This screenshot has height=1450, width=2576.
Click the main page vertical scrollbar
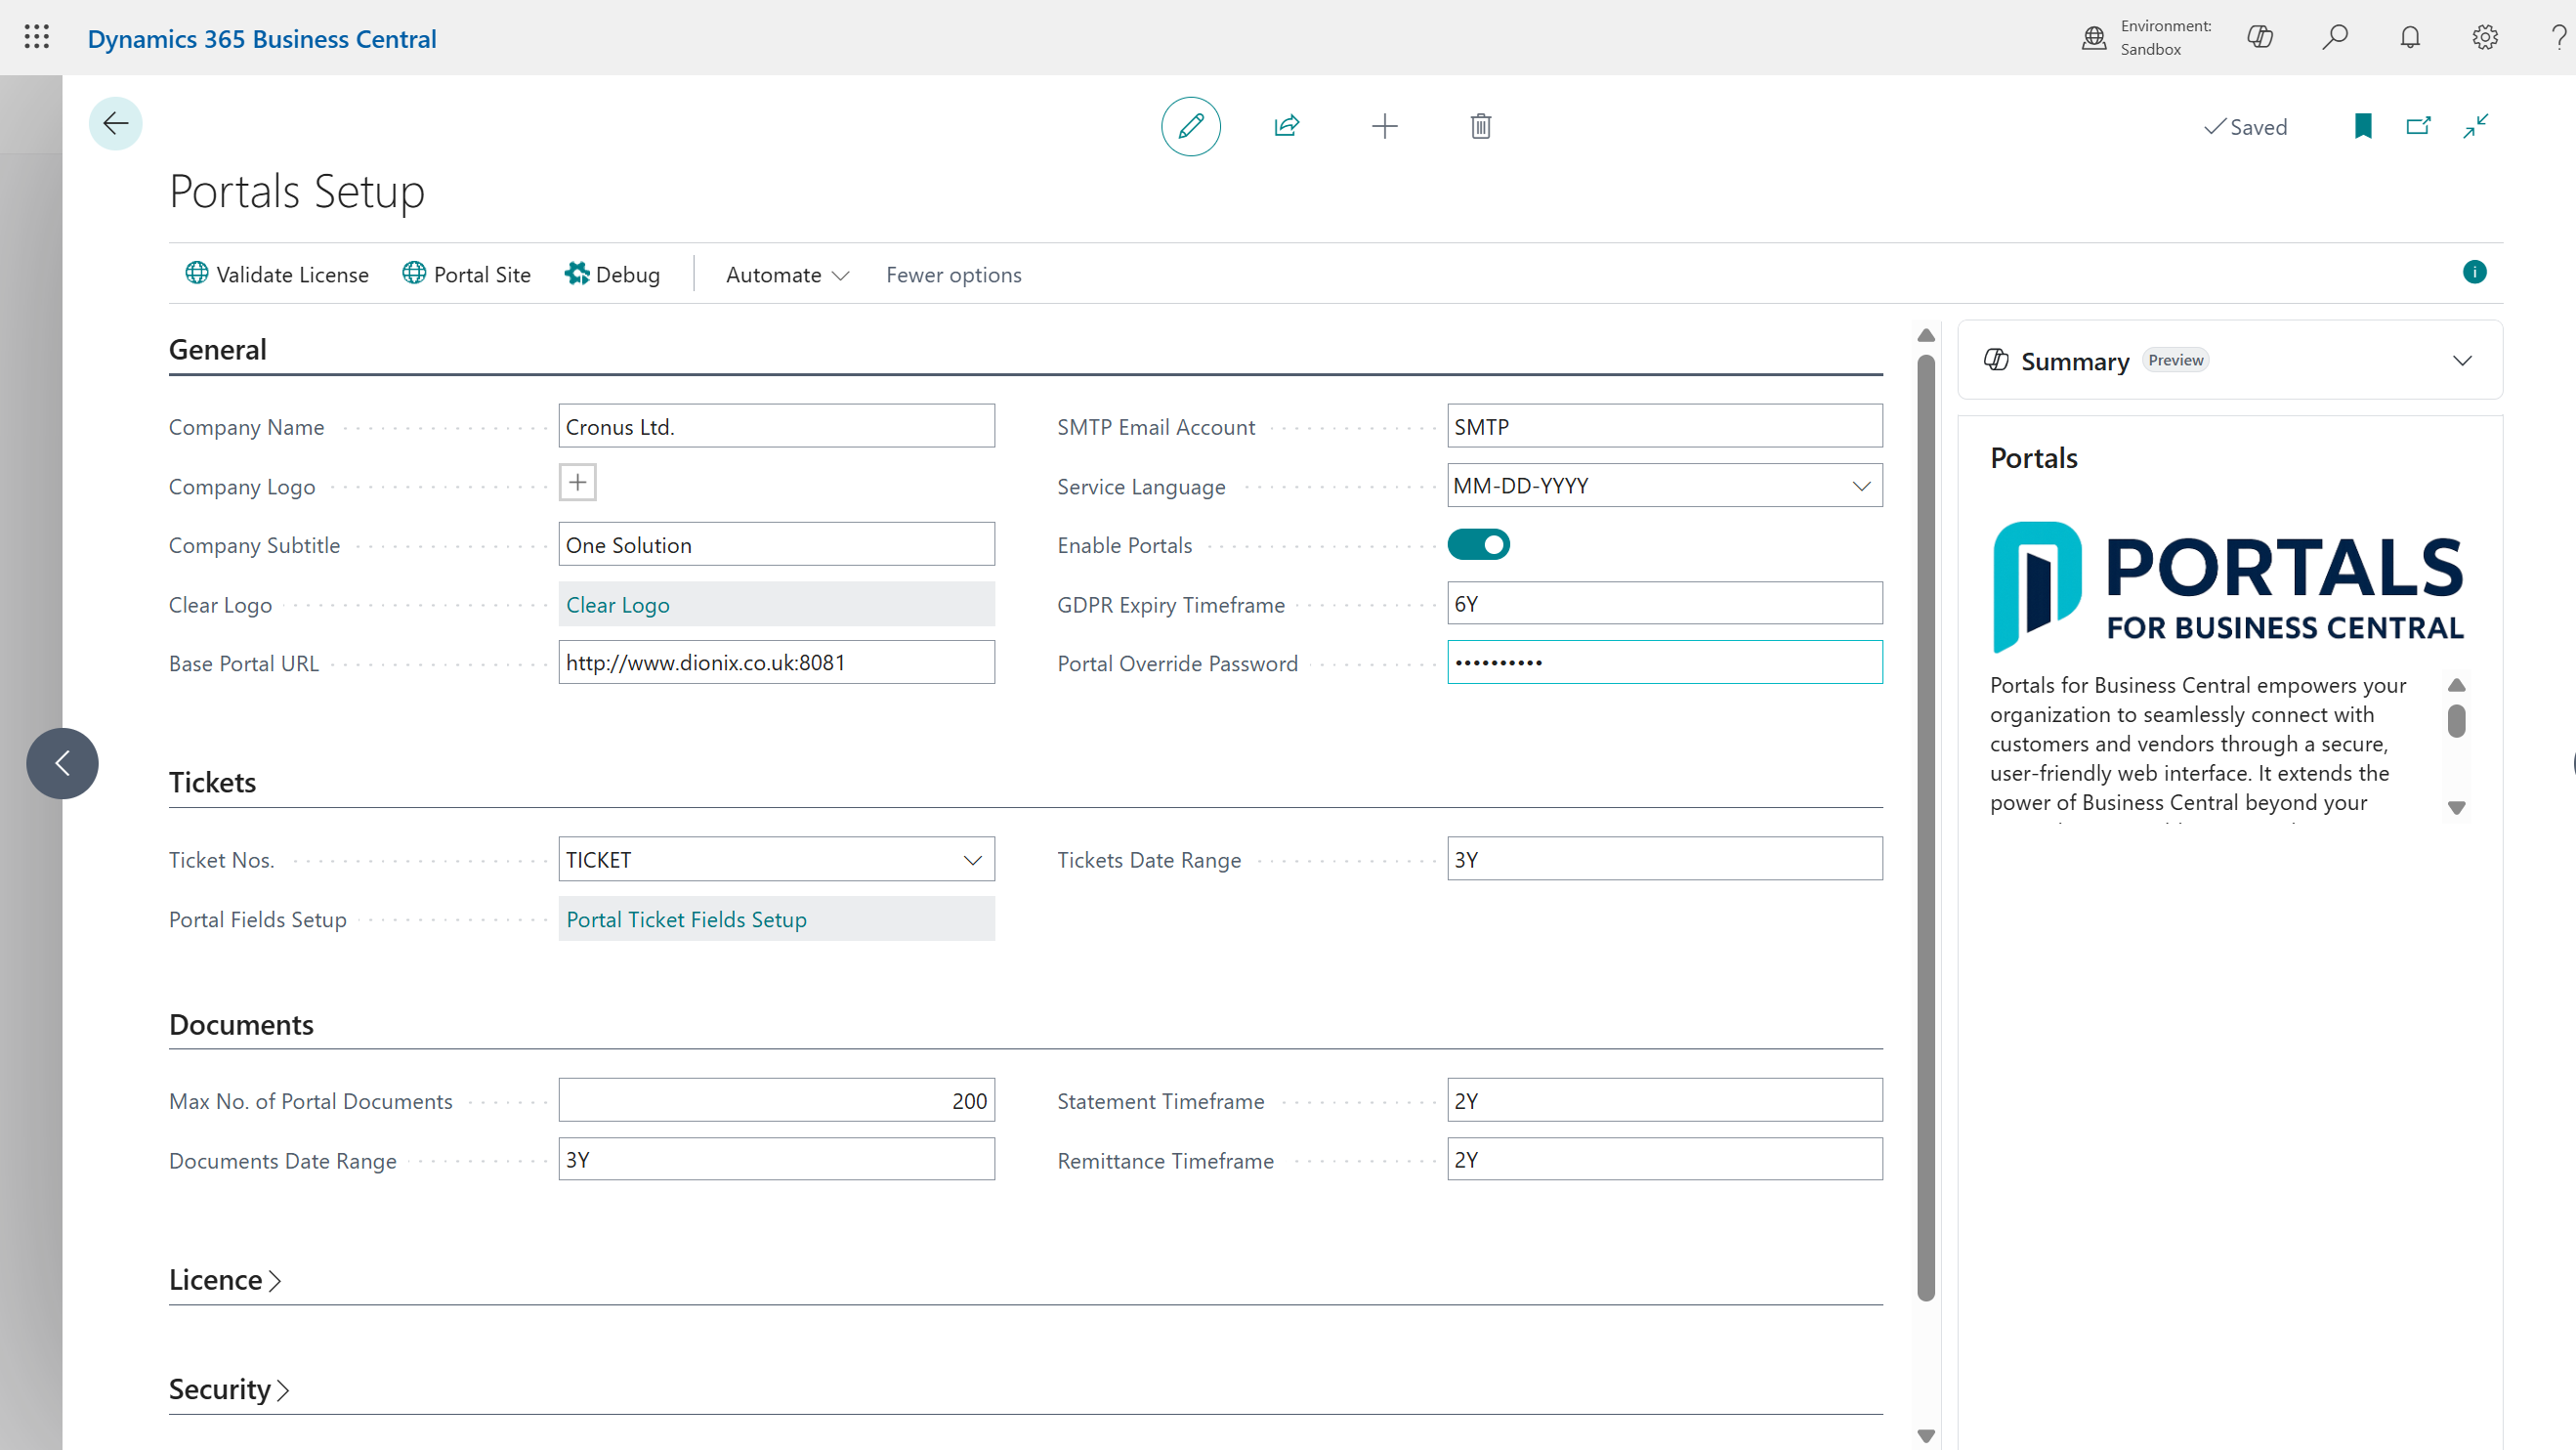1926,827
